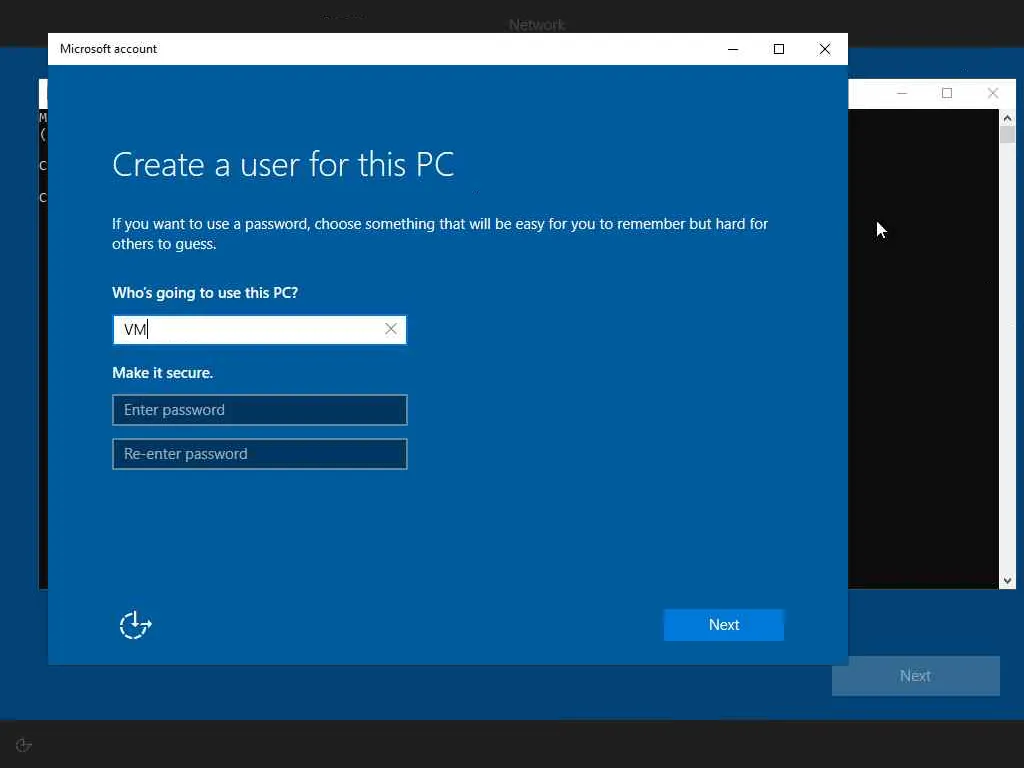Click the dimmed 'Network' heading text

(x=537, y=25)
